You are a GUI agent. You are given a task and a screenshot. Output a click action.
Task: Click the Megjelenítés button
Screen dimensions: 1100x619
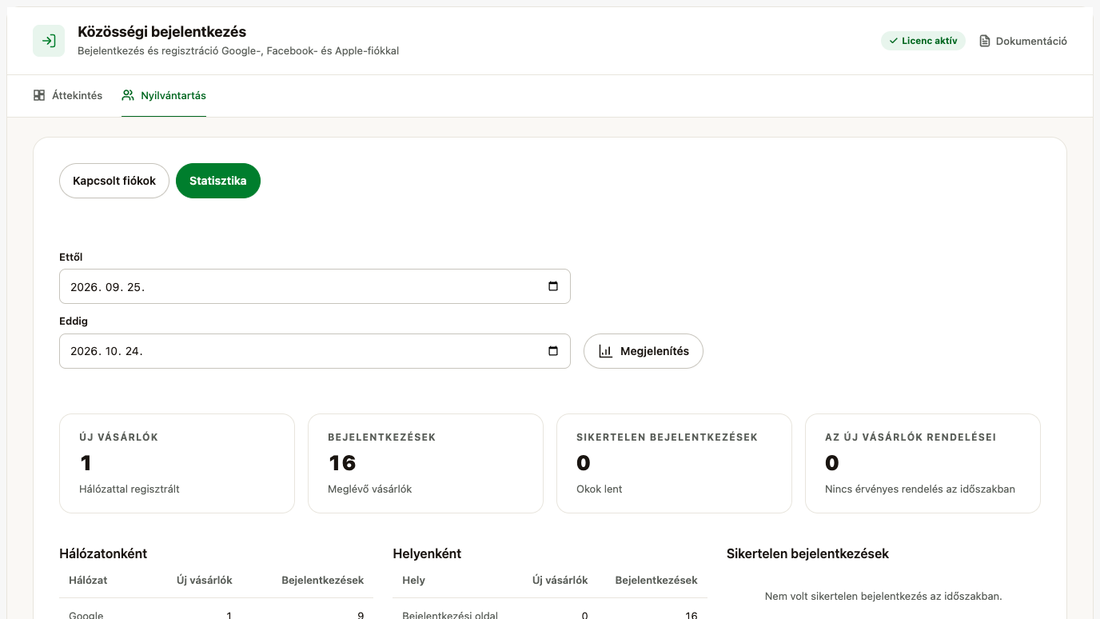click(x=643, y=351)
